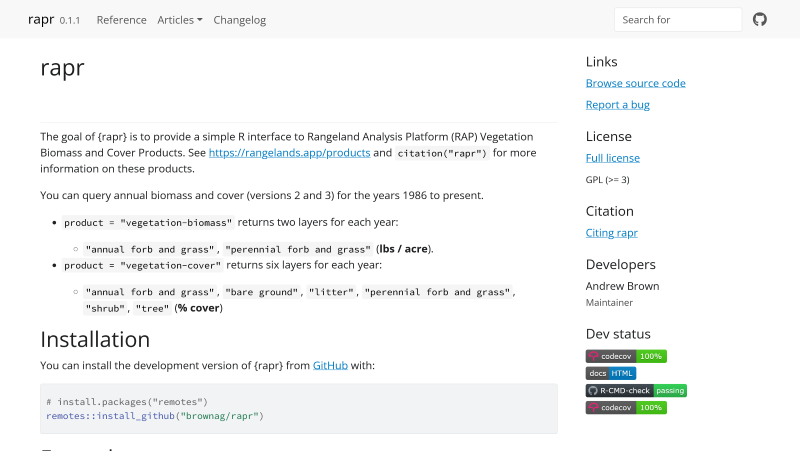Follow the GitHub link in Installation section
The height and width of the screenshot is (451, 800).
(x=330, y=366)
